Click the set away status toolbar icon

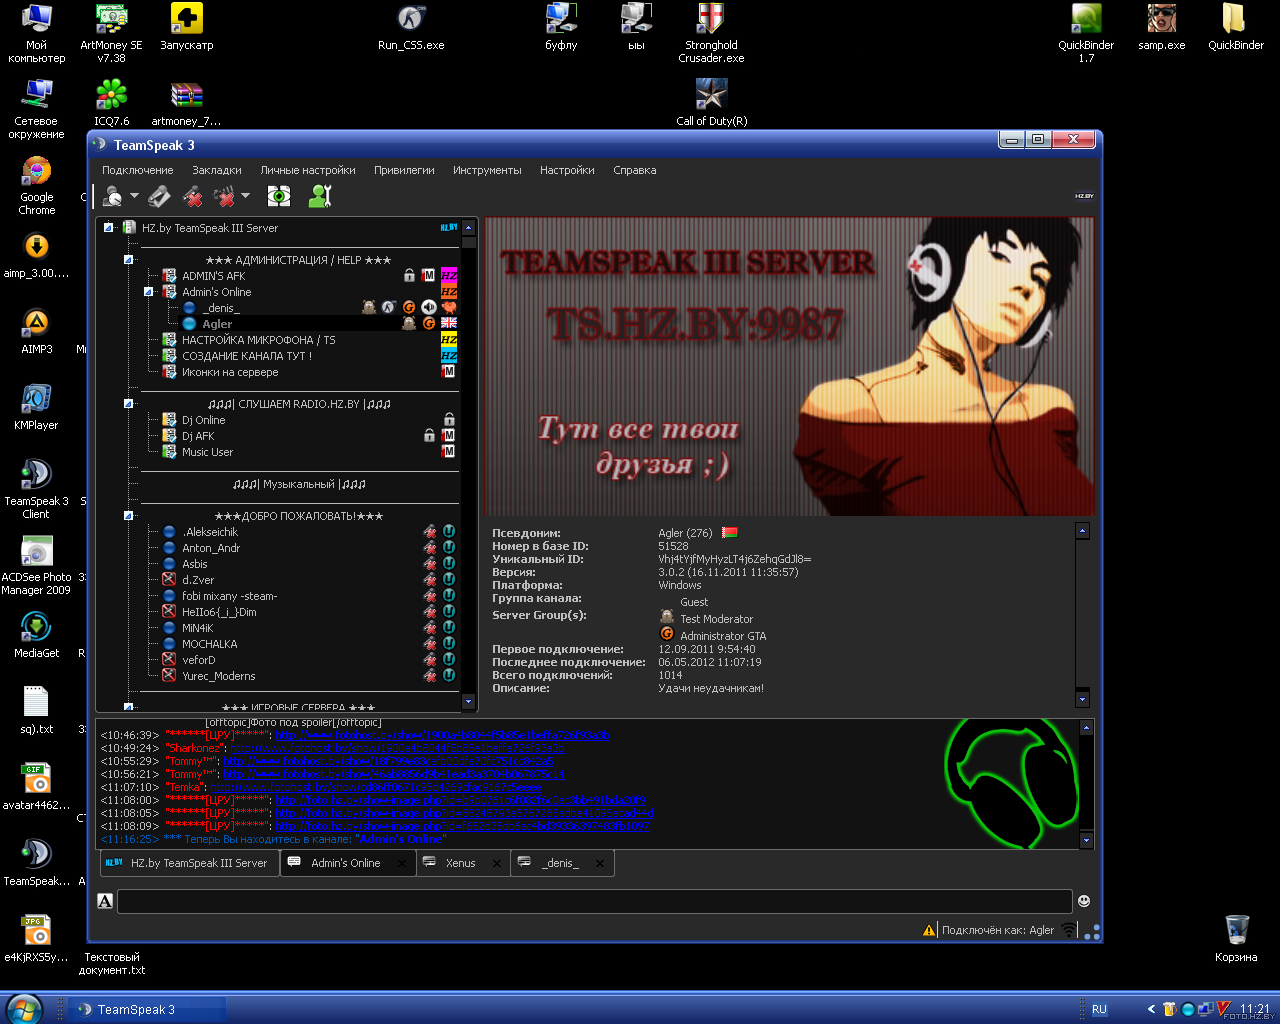point(113,196)
